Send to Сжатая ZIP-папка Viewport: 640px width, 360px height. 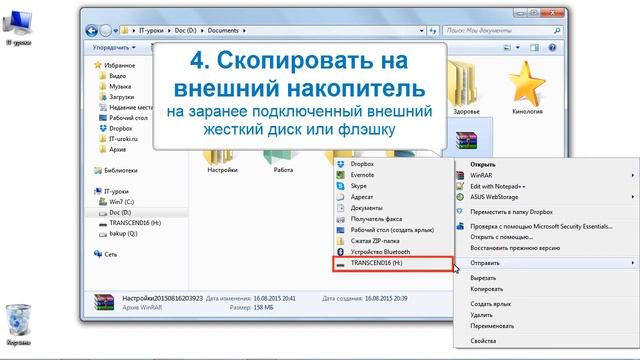[x=393, y=241]
